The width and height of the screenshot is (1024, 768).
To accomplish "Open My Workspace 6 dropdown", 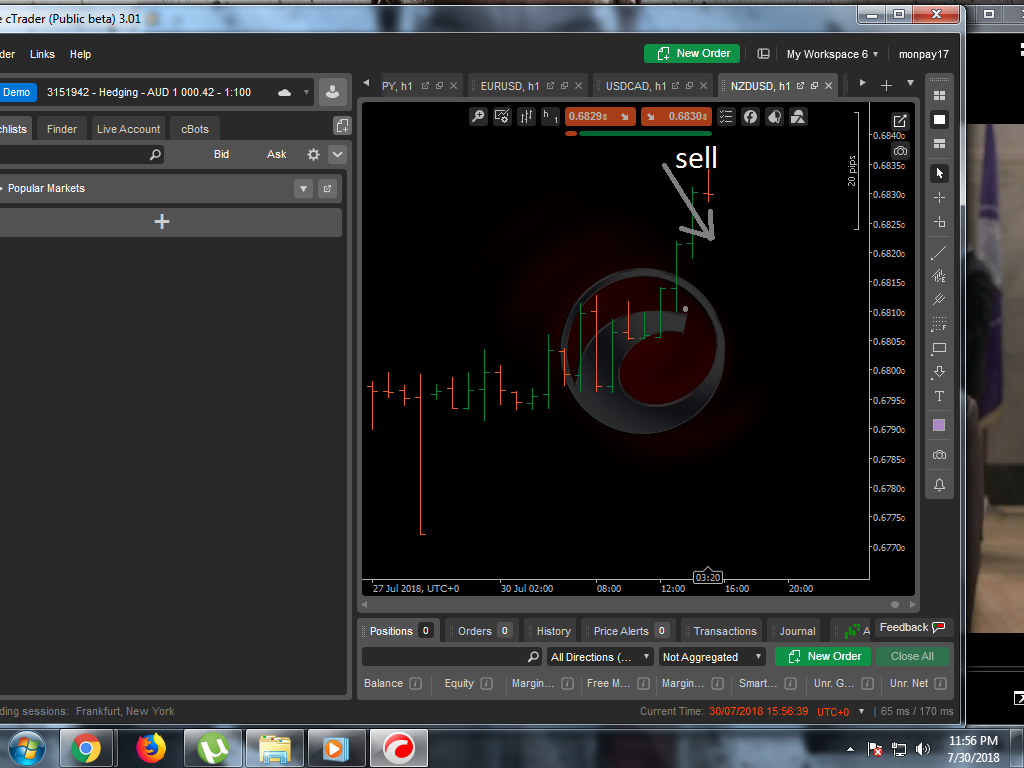I will click(x=832, y=54).
